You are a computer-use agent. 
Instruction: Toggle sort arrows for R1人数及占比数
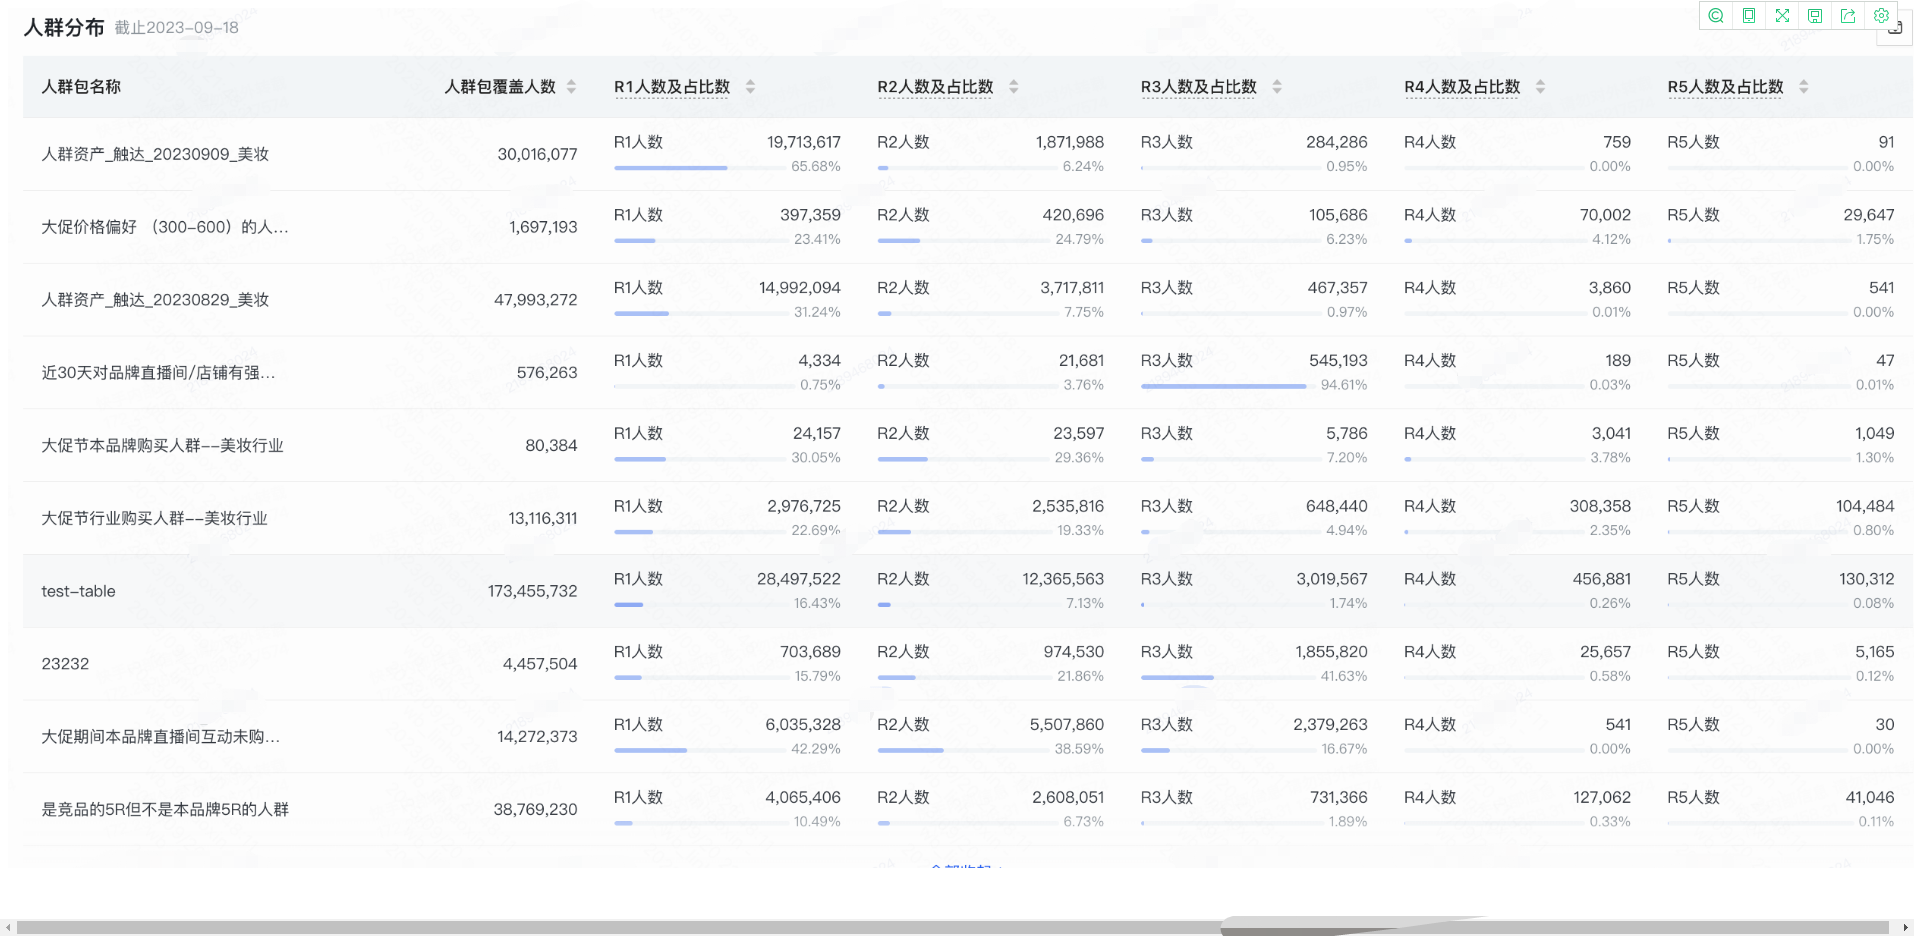[x=750, y=87]
